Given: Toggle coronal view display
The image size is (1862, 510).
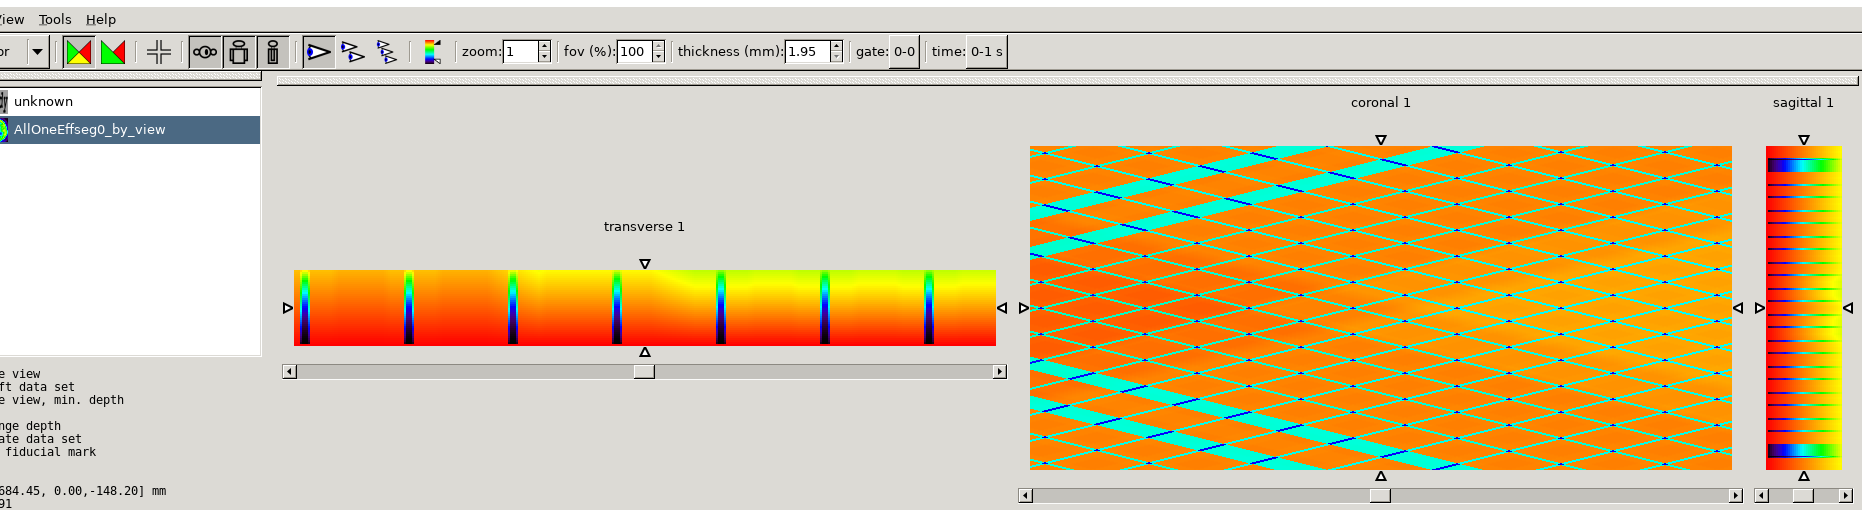Looking at the screenshot, I should point(239,52).
